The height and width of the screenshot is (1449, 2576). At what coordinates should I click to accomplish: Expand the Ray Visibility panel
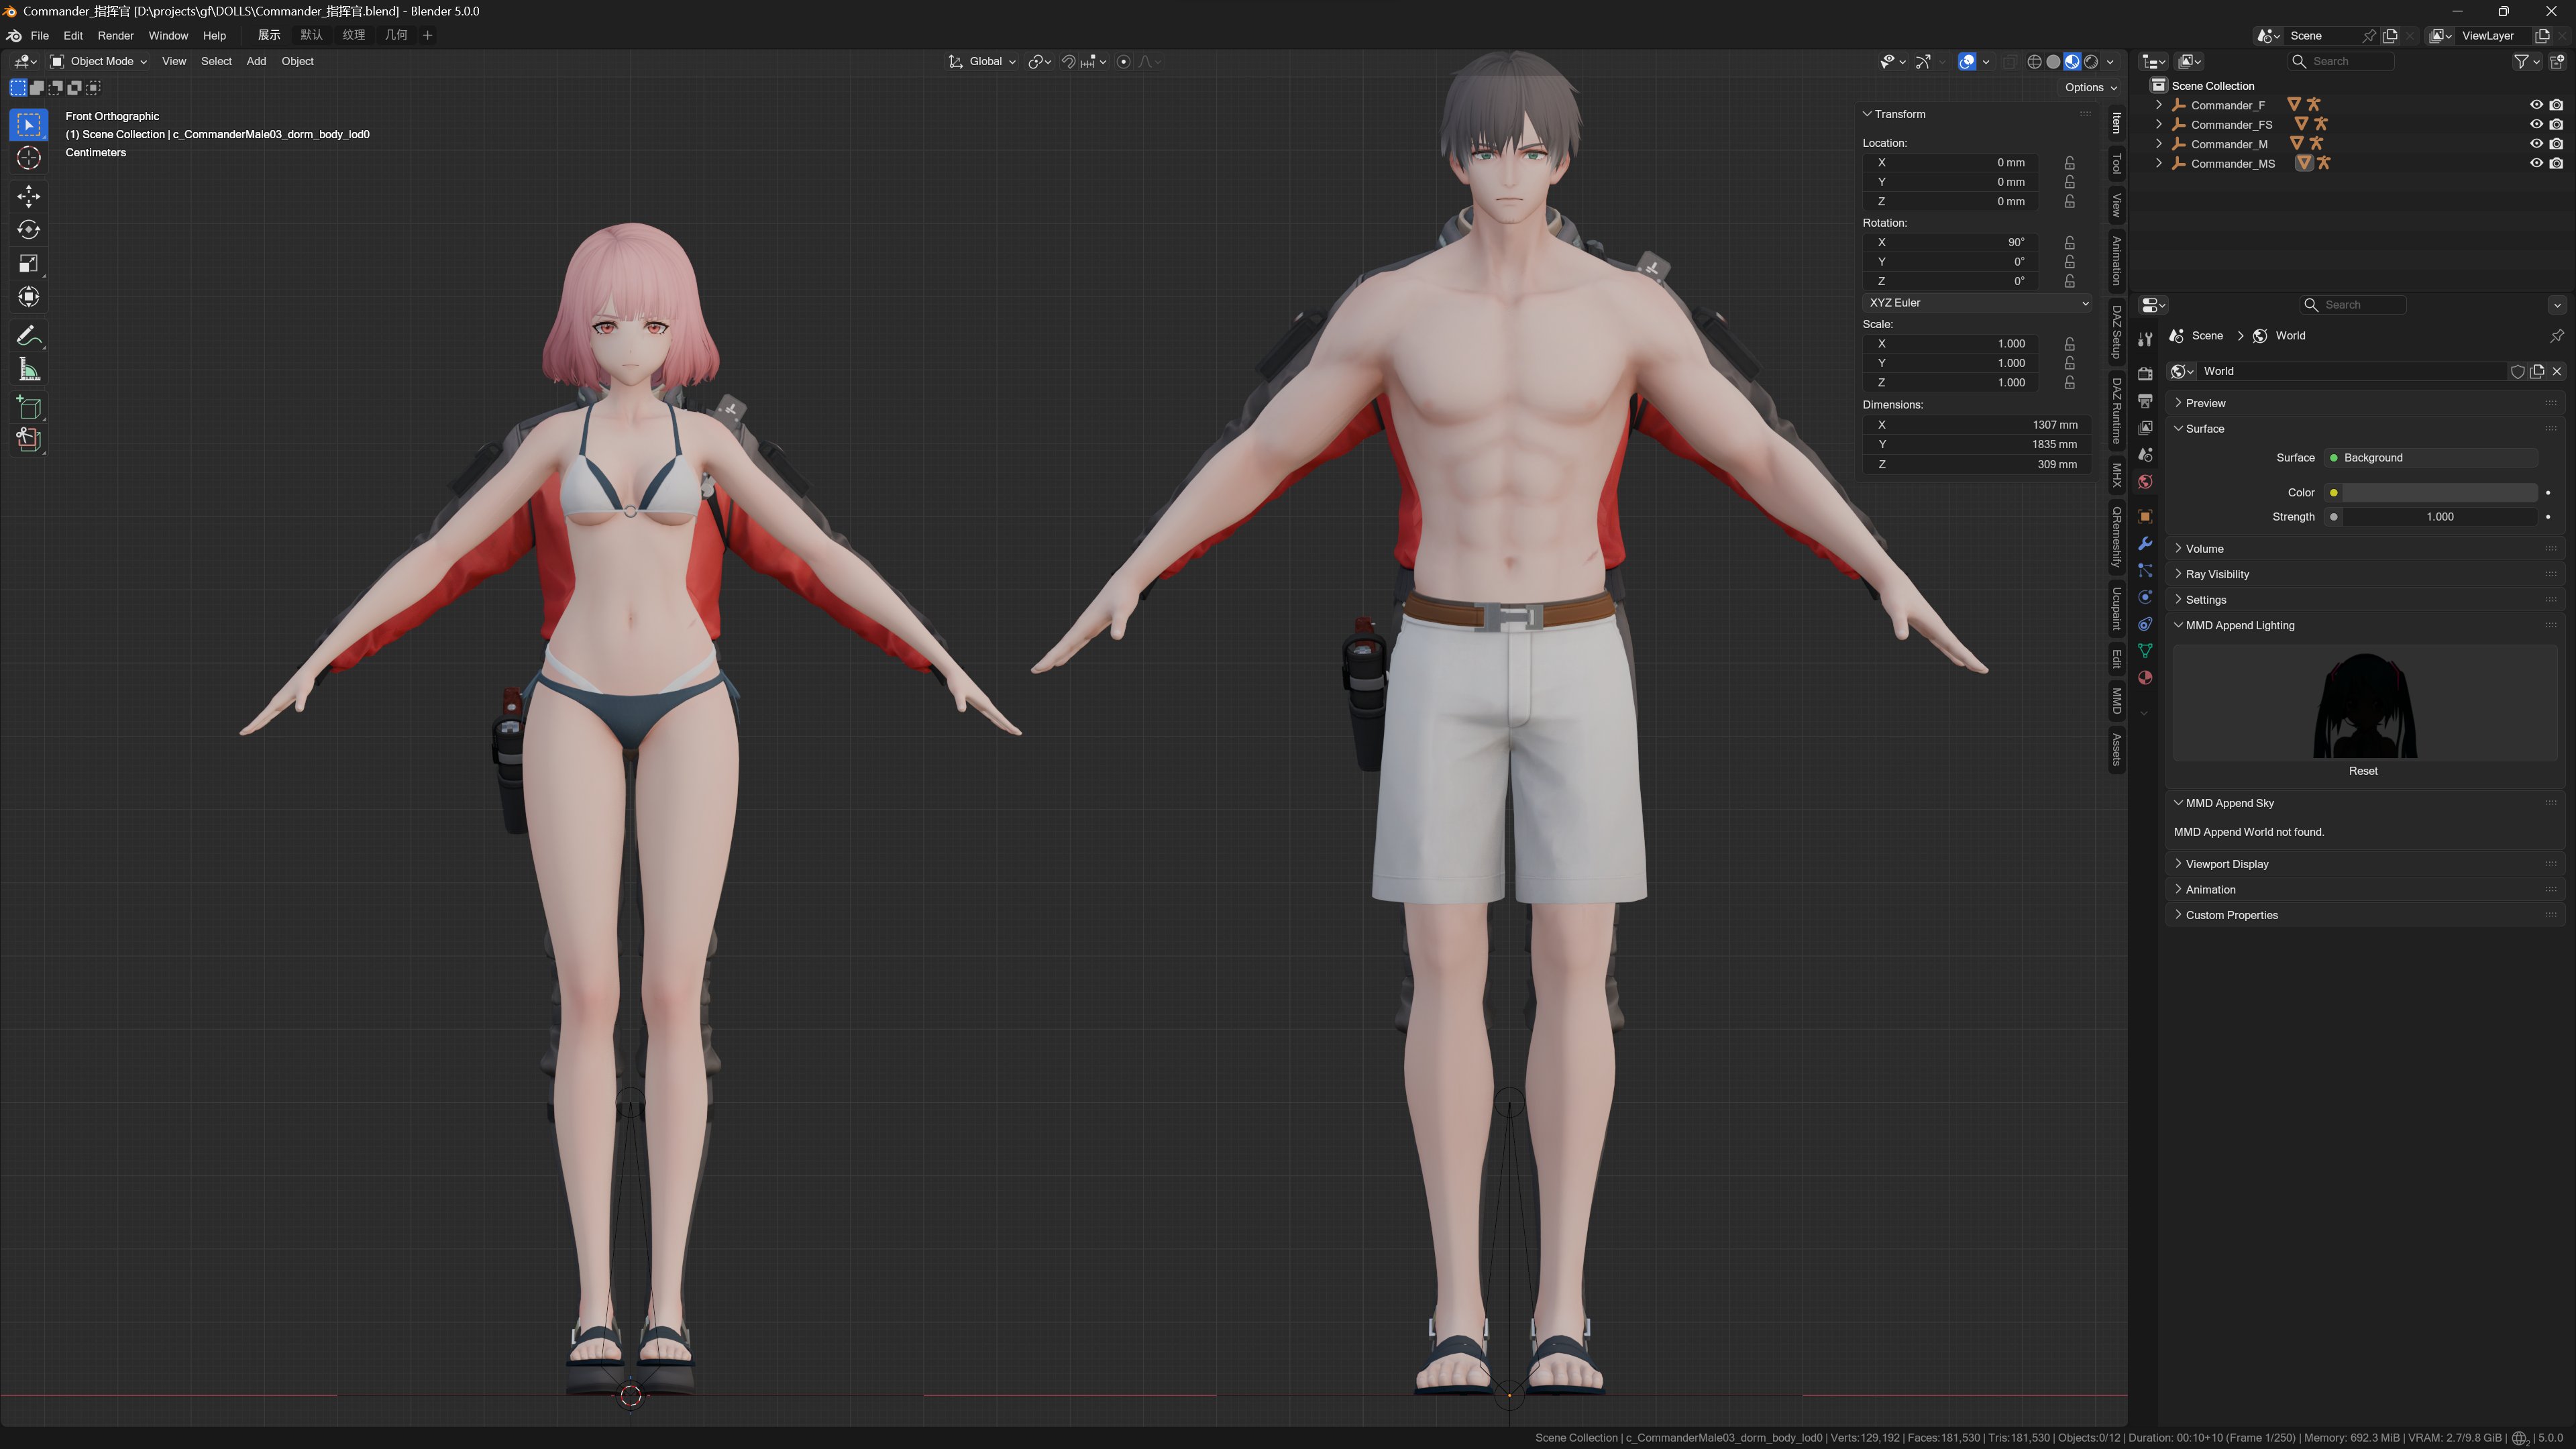2217,574
